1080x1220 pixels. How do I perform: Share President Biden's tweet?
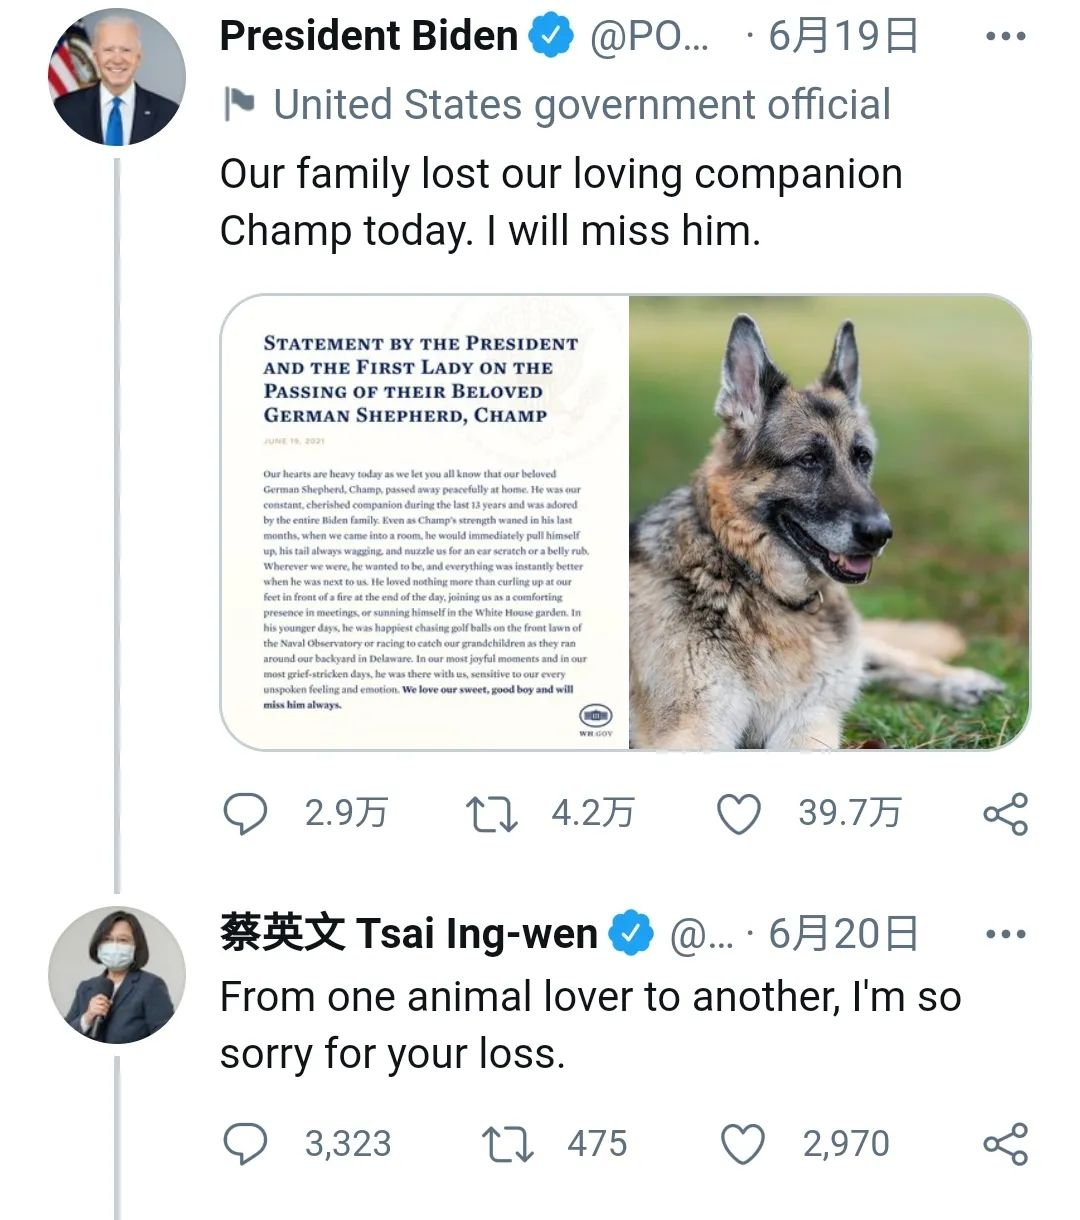(x=1005, y=814)
